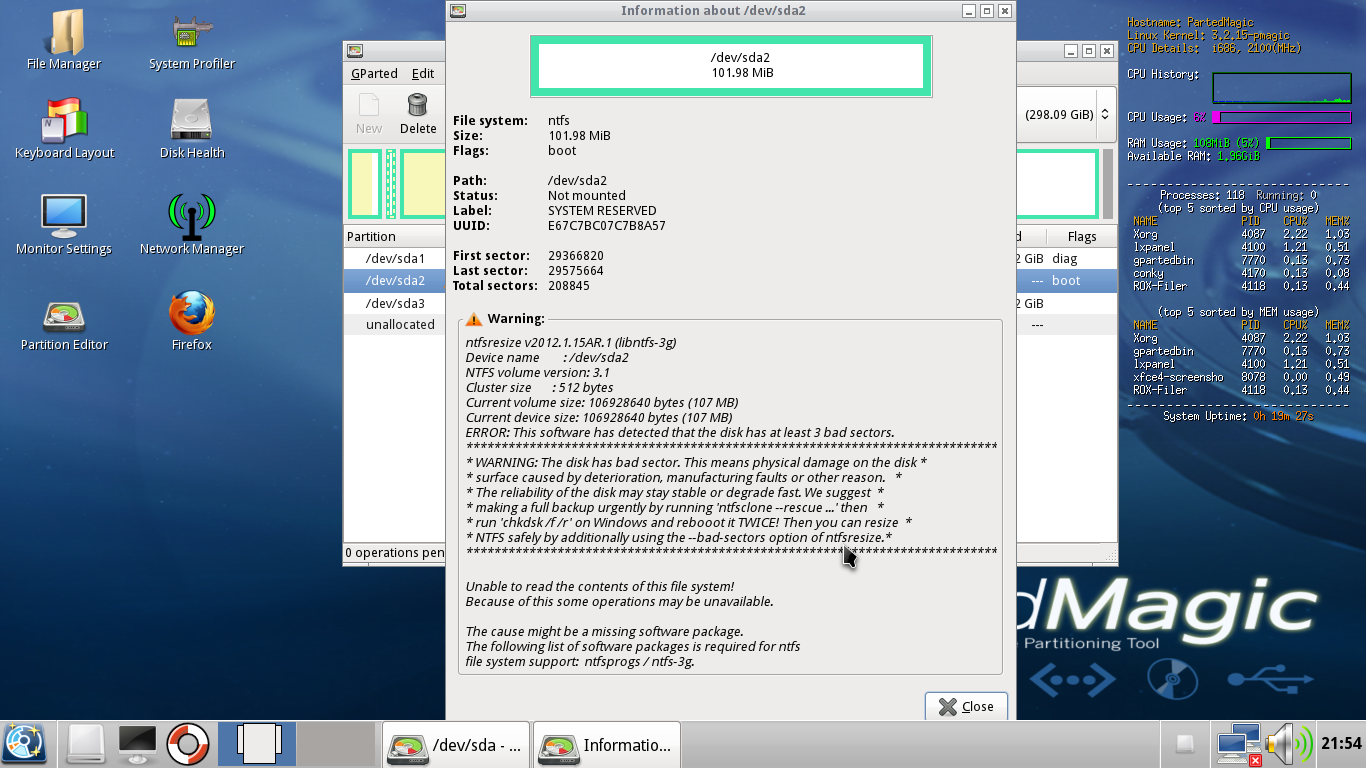Image resolution: width=1366 pixels, height=768 pixels.
Task: Click the lifebuoy icon in the taskbar
Action: tap(187, 744)
